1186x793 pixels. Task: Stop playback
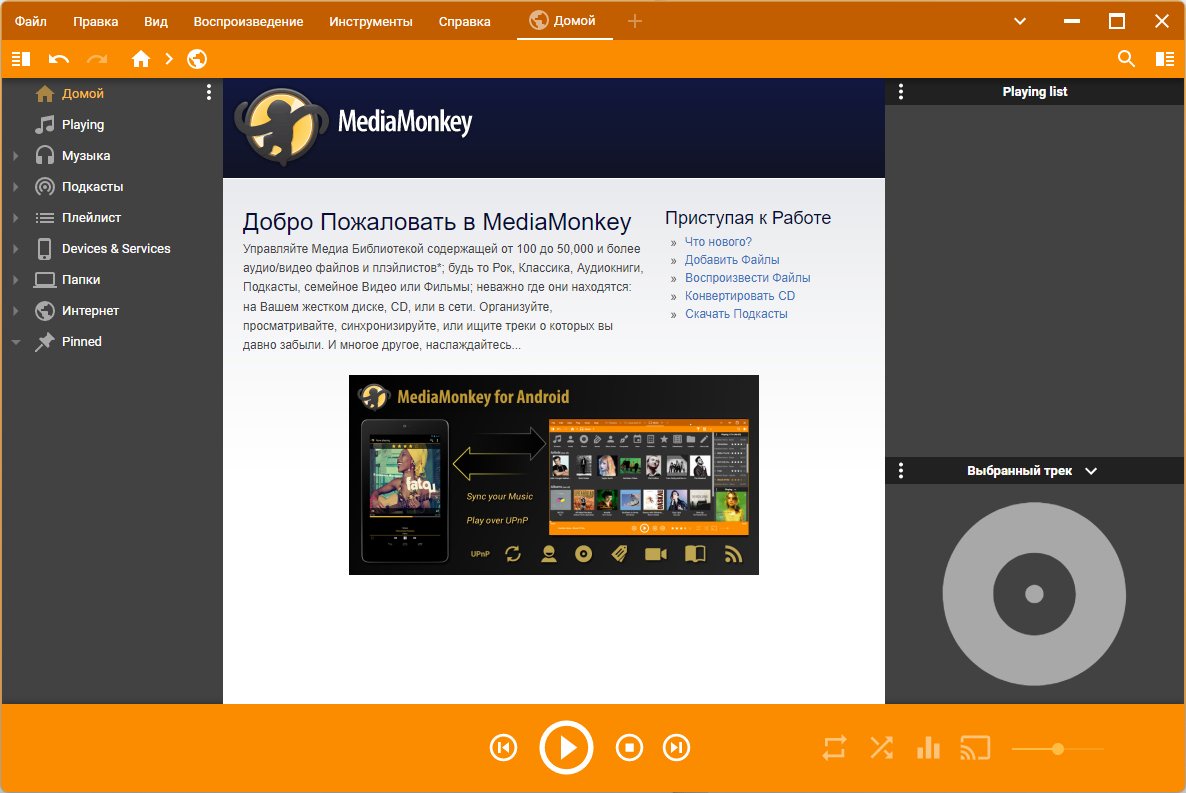[x=629, y=748]
